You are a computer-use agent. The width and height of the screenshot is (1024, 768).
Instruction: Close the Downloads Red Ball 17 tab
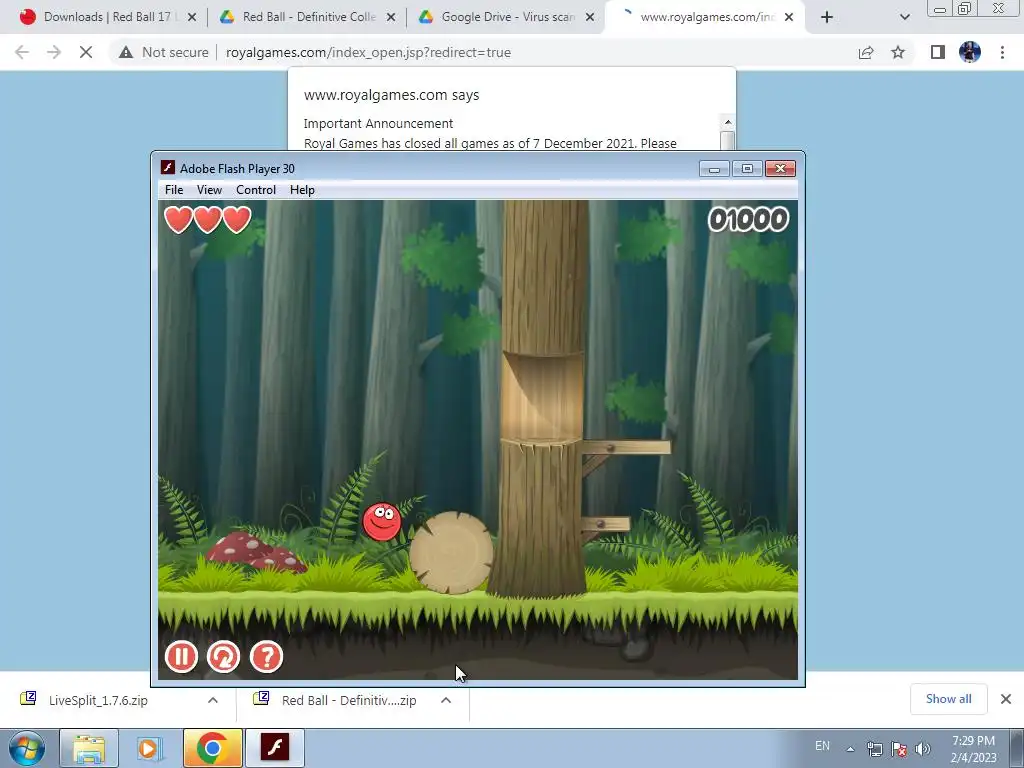click(192, 18)
